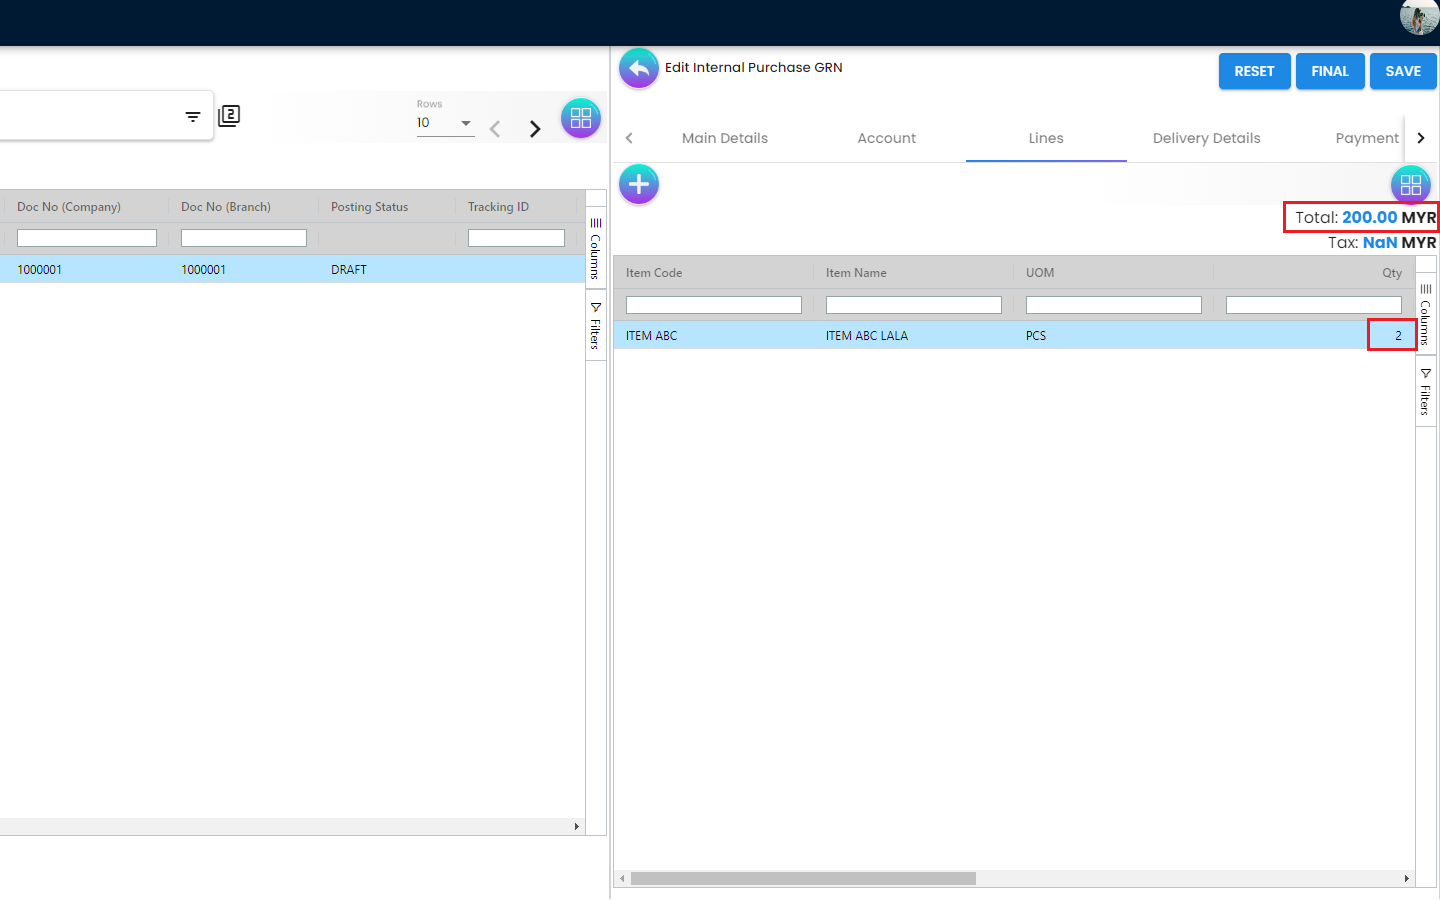
Task: Expand Columns side panel in the Lines grid
Action: tap(1425, 314)
